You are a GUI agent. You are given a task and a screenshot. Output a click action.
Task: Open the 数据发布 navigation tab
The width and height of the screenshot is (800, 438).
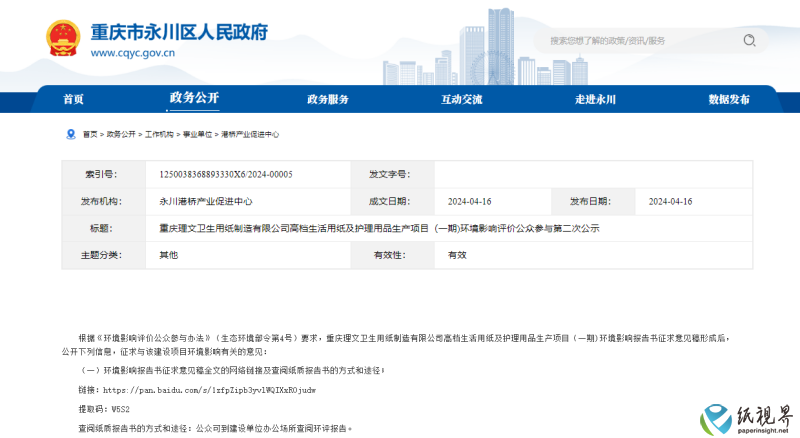(x=729, y=99)
